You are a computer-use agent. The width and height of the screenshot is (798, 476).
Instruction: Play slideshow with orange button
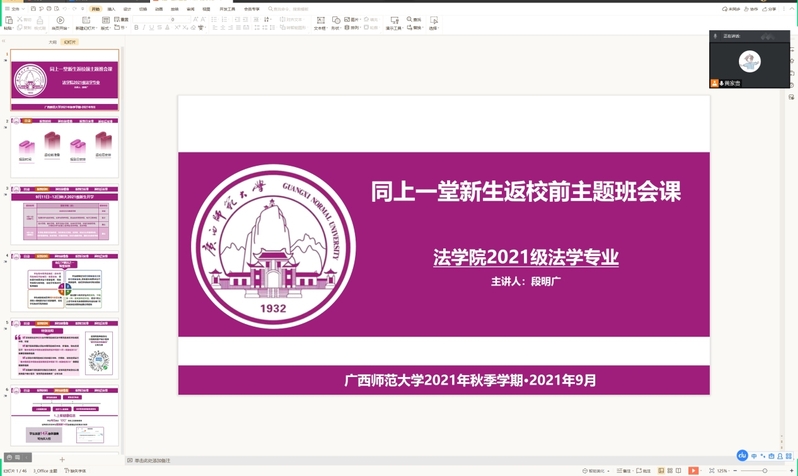coord(693,470)
